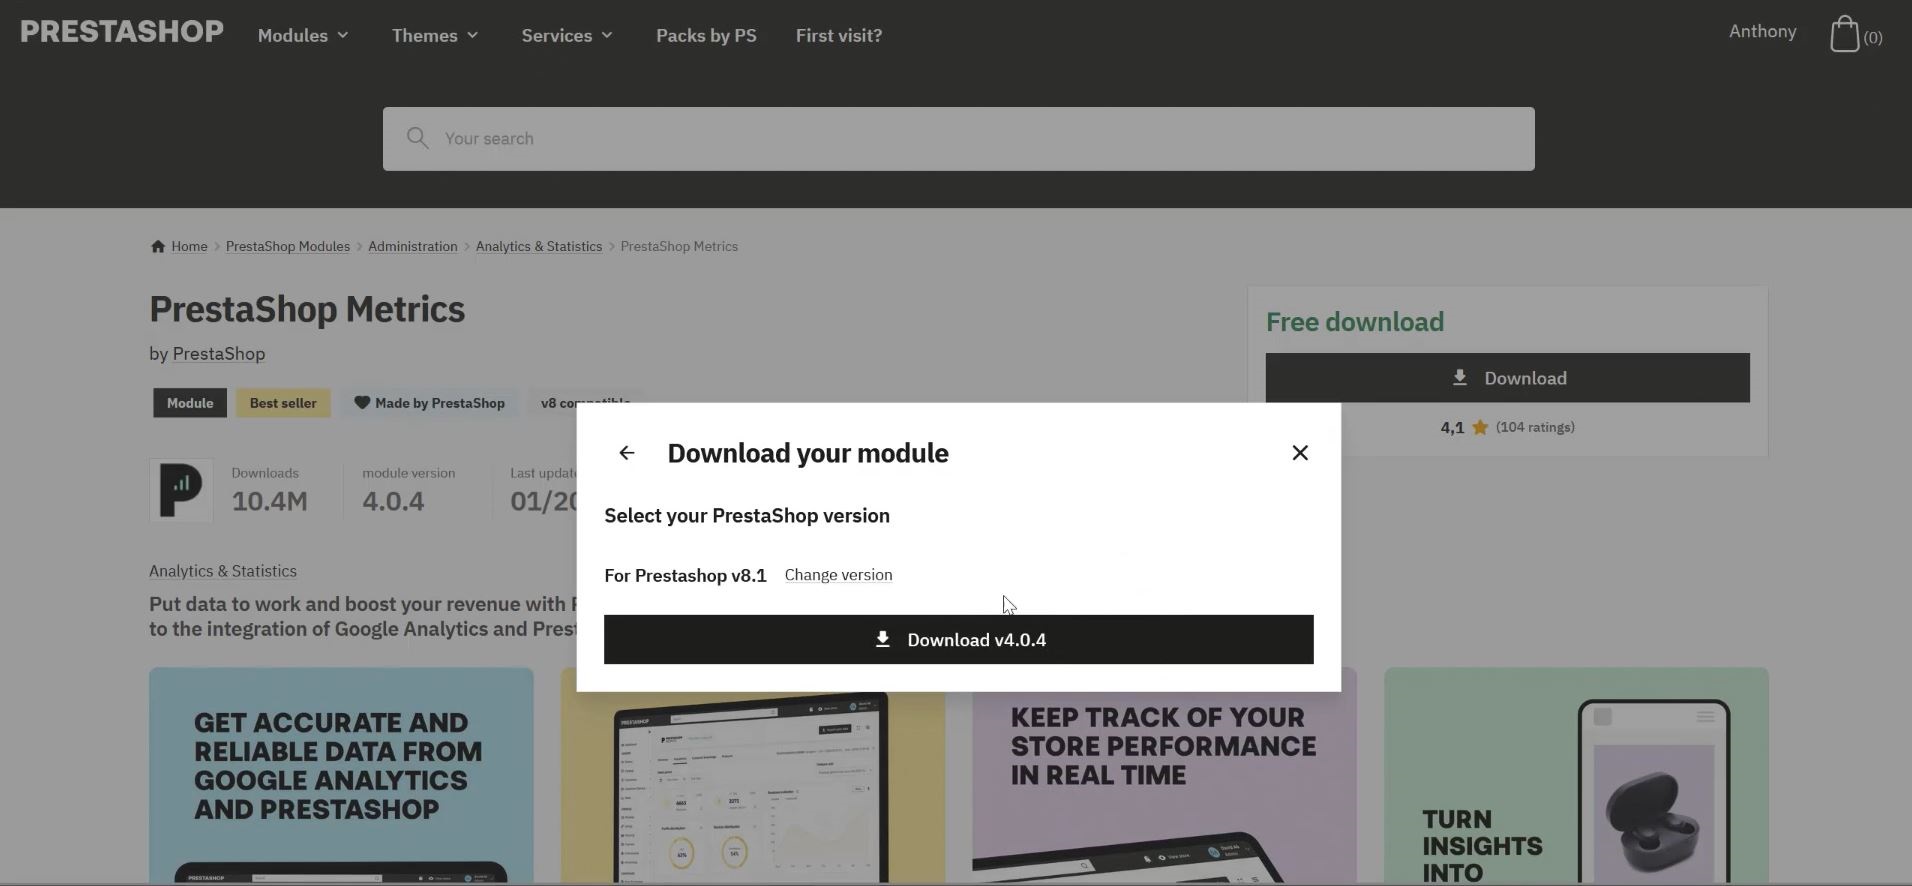Click the PrestaShop author link
Image resolution: width=1912 pixels, height=886 pixels.
219,354
